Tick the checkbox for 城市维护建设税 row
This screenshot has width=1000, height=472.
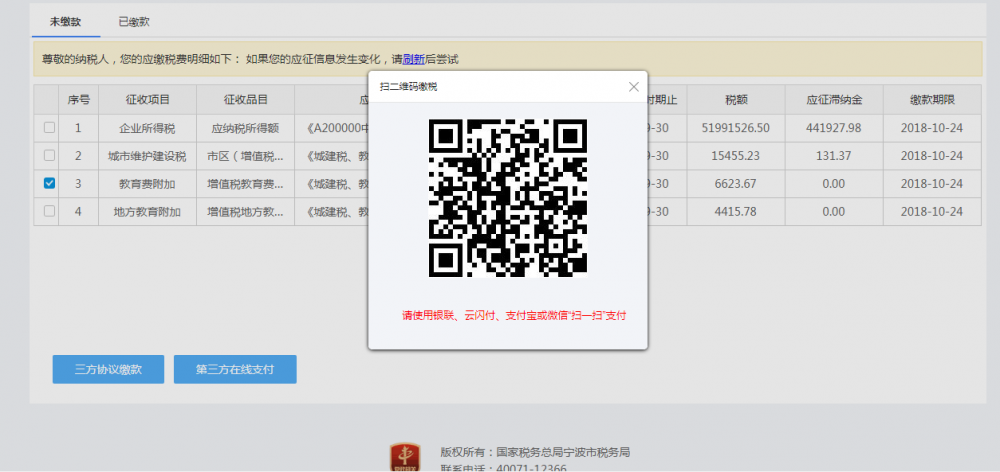49,156
